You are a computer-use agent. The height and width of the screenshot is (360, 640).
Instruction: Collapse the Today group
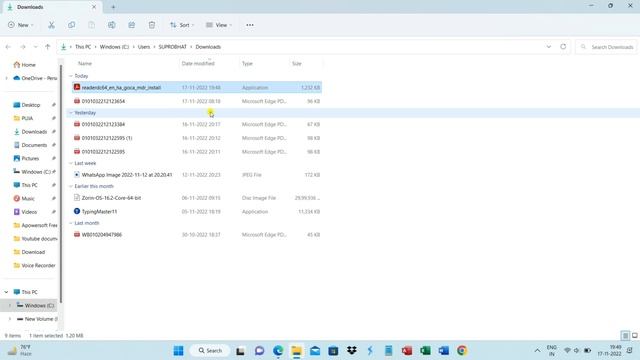pos(71,76)
